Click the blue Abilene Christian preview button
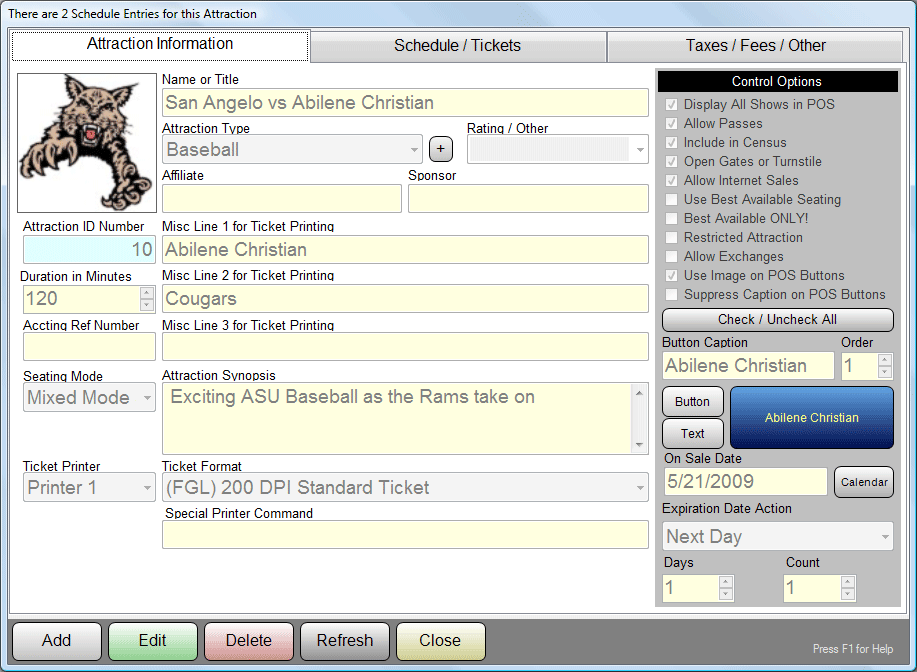The height and width of the screenshot is (672, 917). coord(812,418)
